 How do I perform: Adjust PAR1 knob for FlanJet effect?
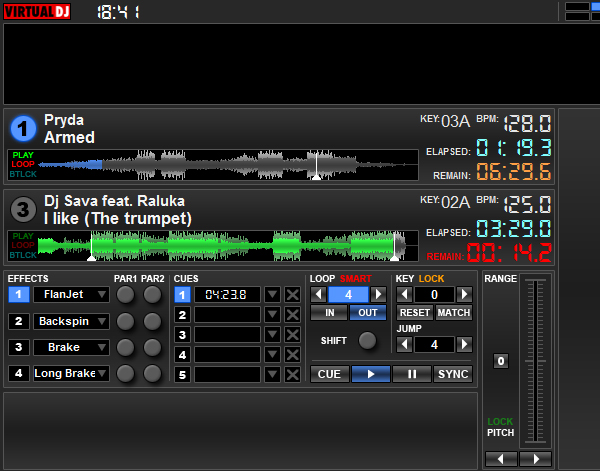coord(126,295)
